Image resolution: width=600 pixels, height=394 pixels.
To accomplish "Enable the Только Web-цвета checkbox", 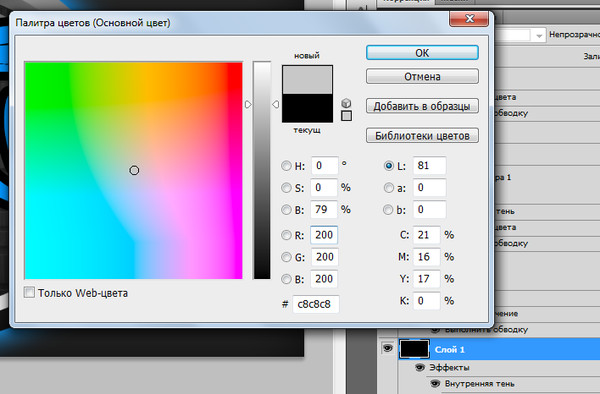I will click(x=29, y=293).
